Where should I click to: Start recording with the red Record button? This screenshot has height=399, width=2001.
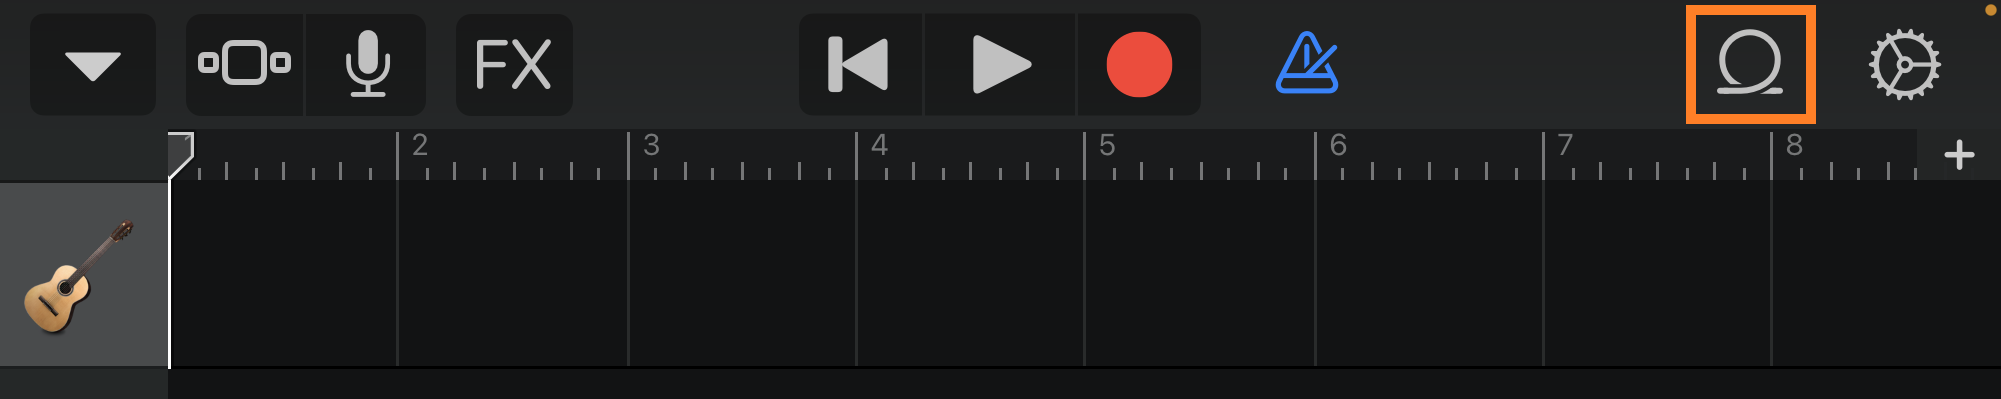pyautogui.click(x=1139, y=65)
